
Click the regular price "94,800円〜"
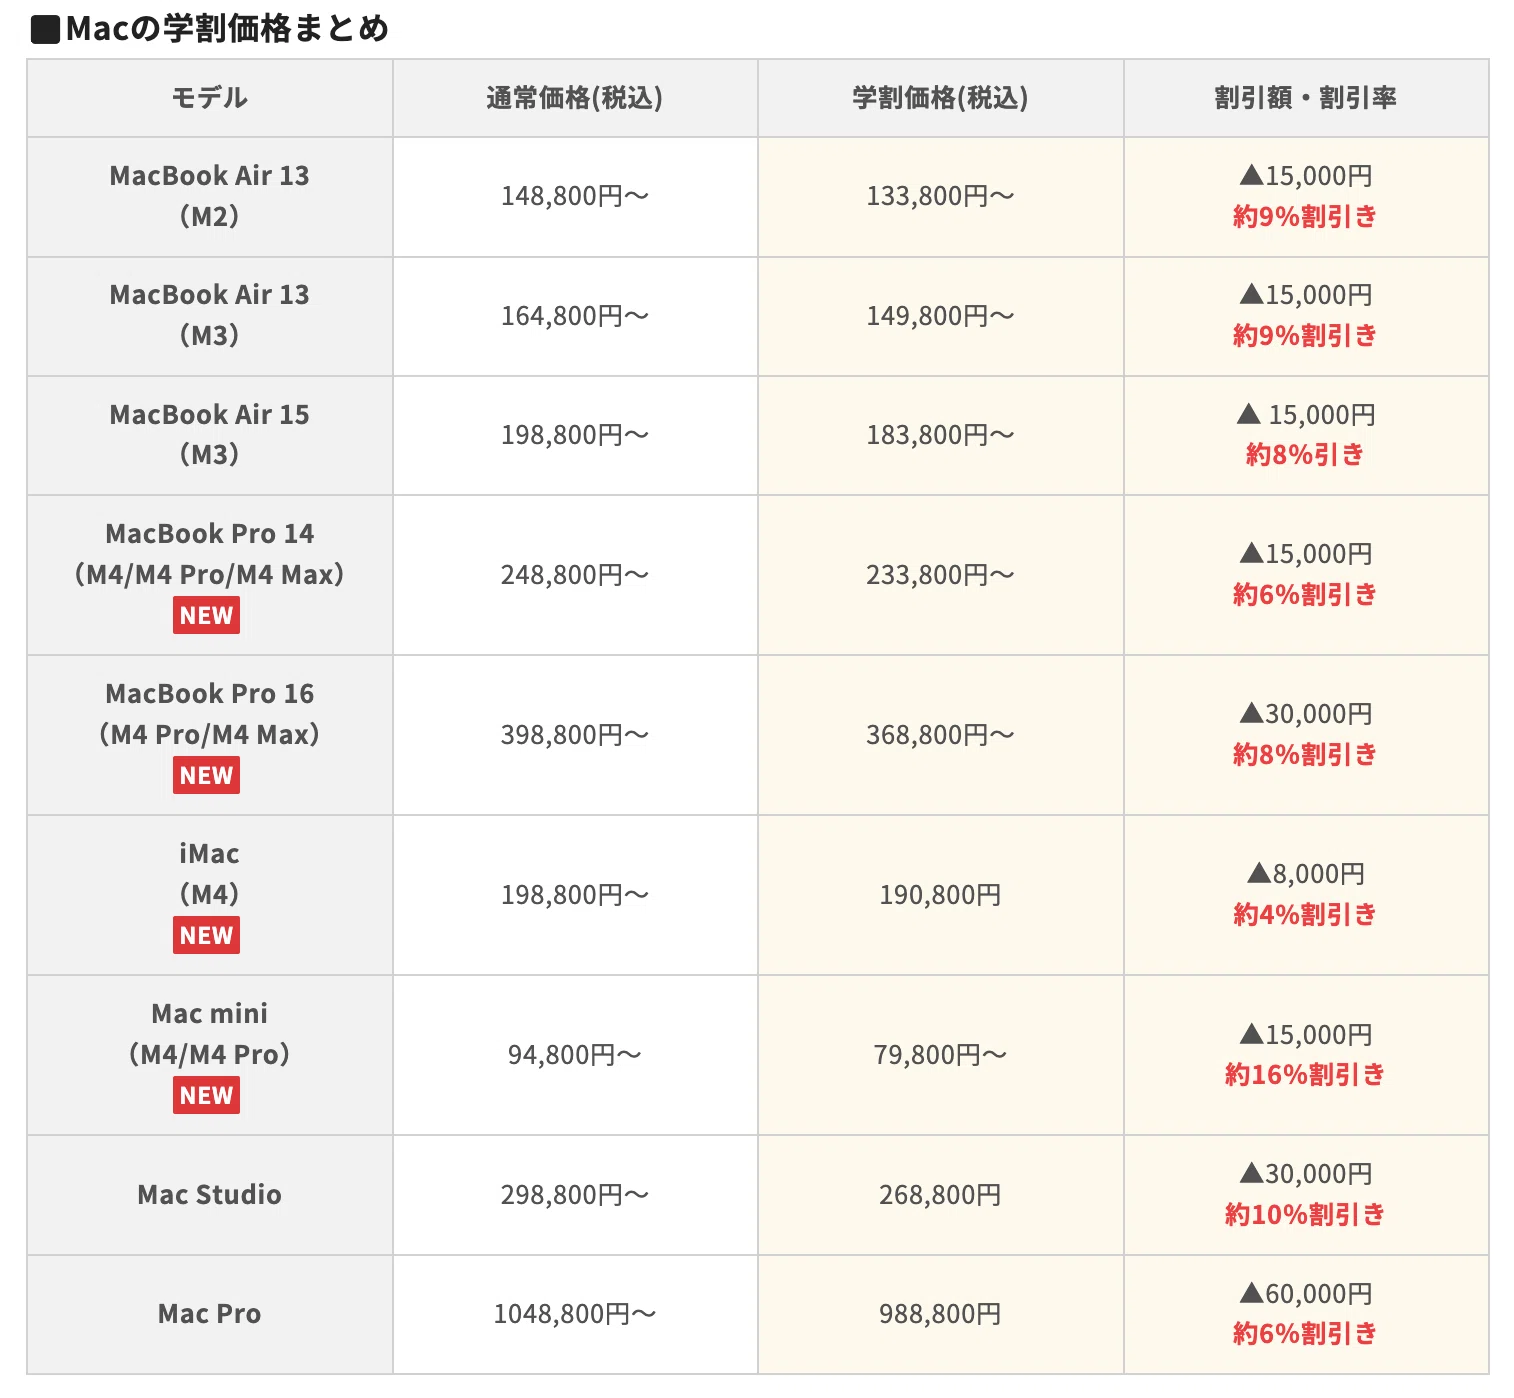575,1055
